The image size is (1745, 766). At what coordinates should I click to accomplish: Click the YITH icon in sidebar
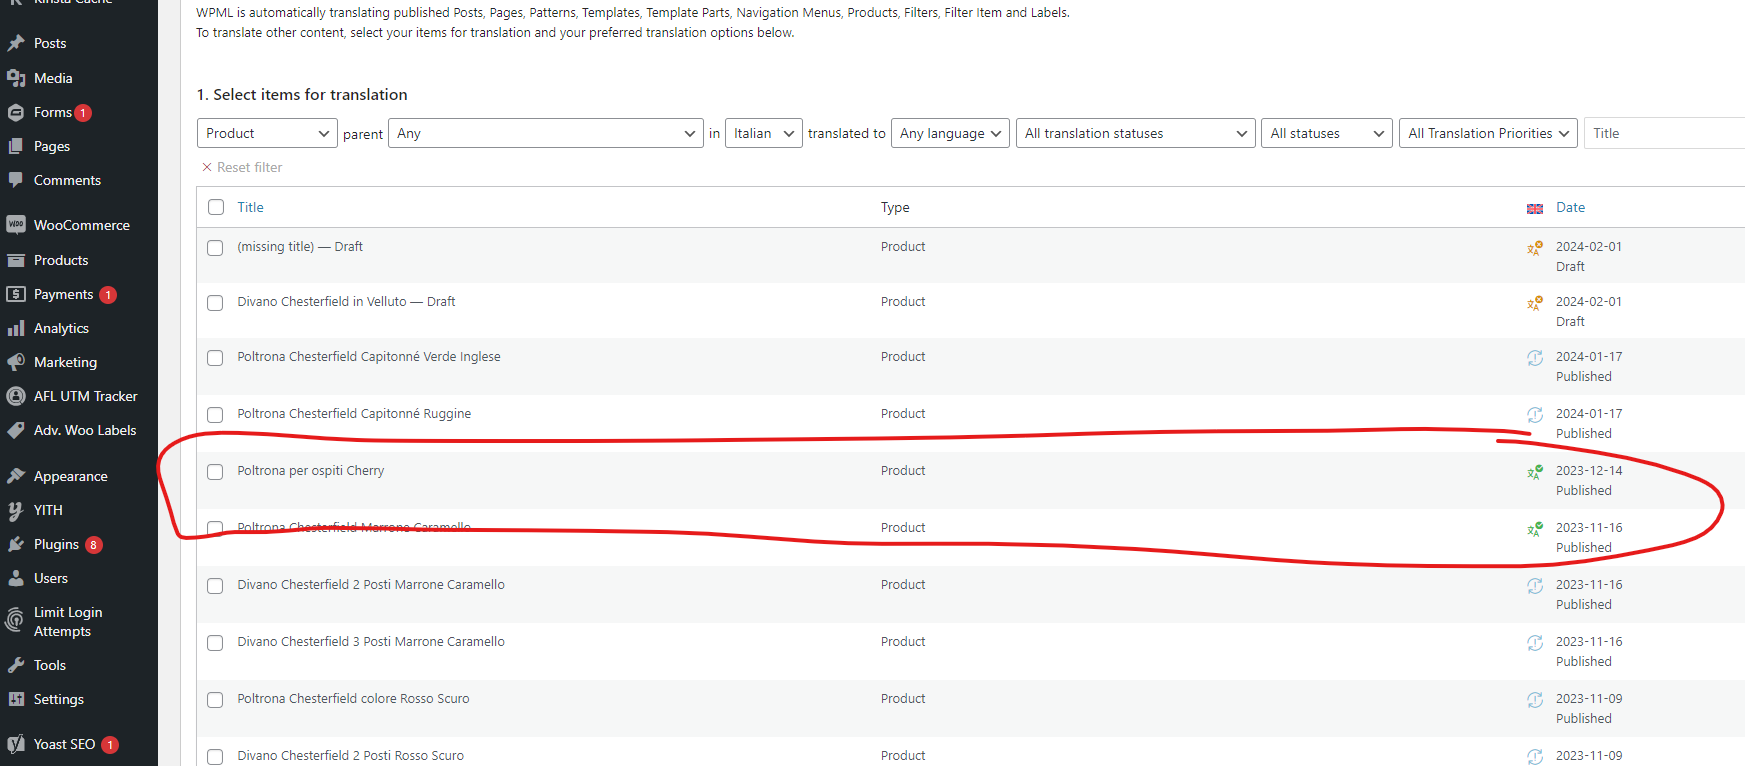(16, 510)
